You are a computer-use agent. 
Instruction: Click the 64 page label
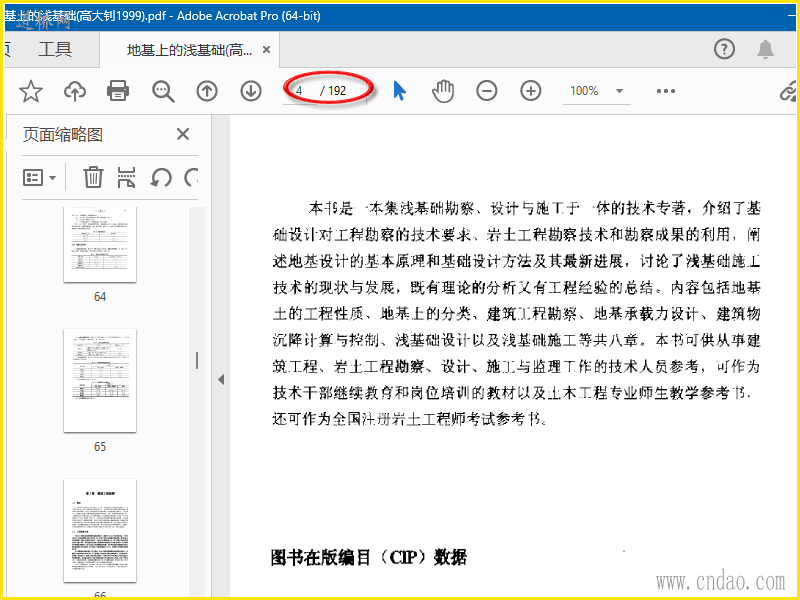100,297
